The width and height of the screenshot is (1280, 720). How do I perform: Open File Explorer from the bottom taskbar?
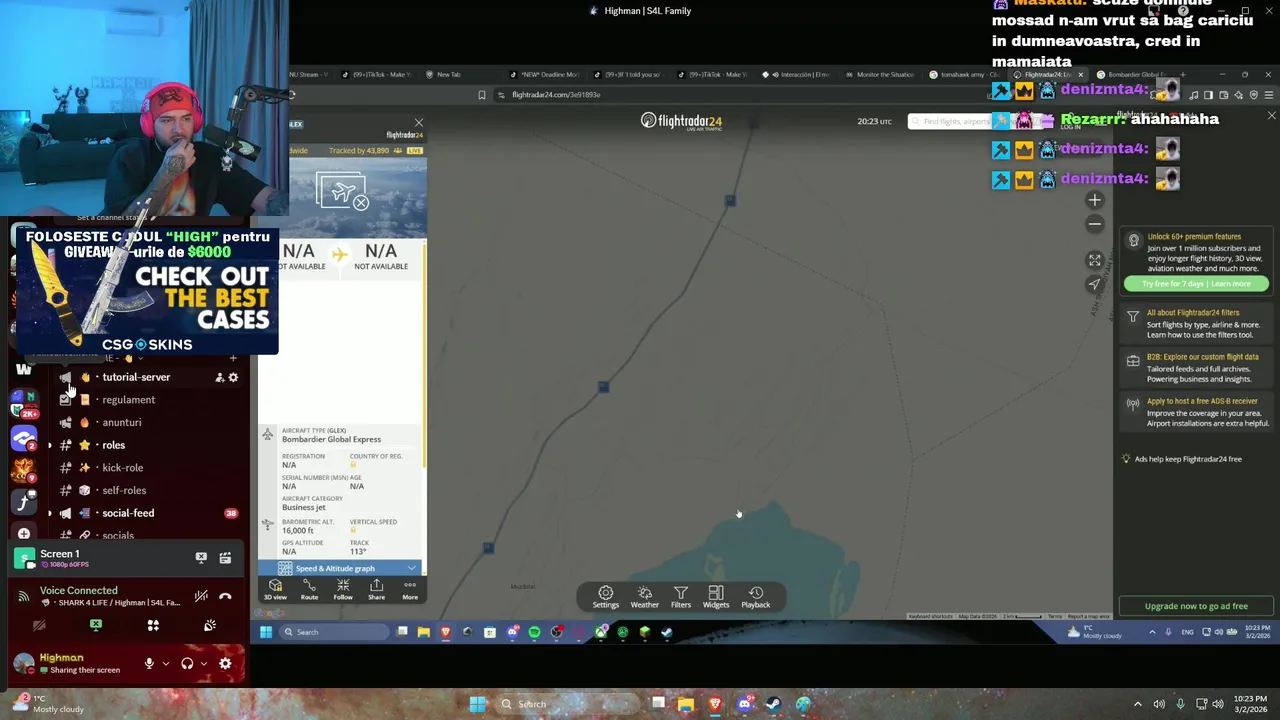[686, 704]
